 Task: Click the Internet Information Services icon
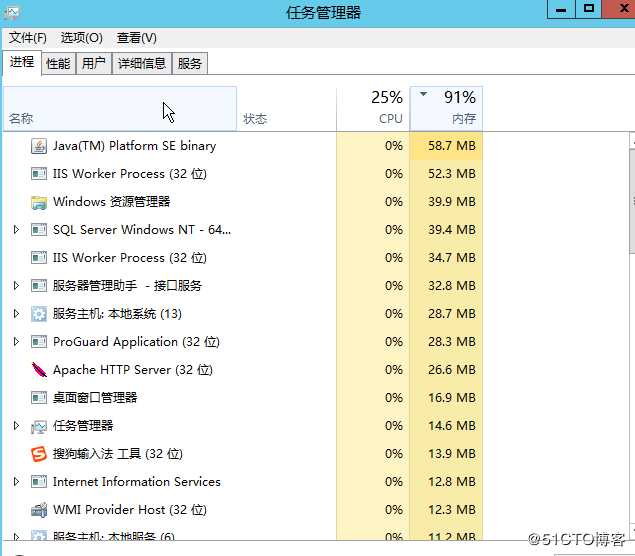click(x=39, y=481)
